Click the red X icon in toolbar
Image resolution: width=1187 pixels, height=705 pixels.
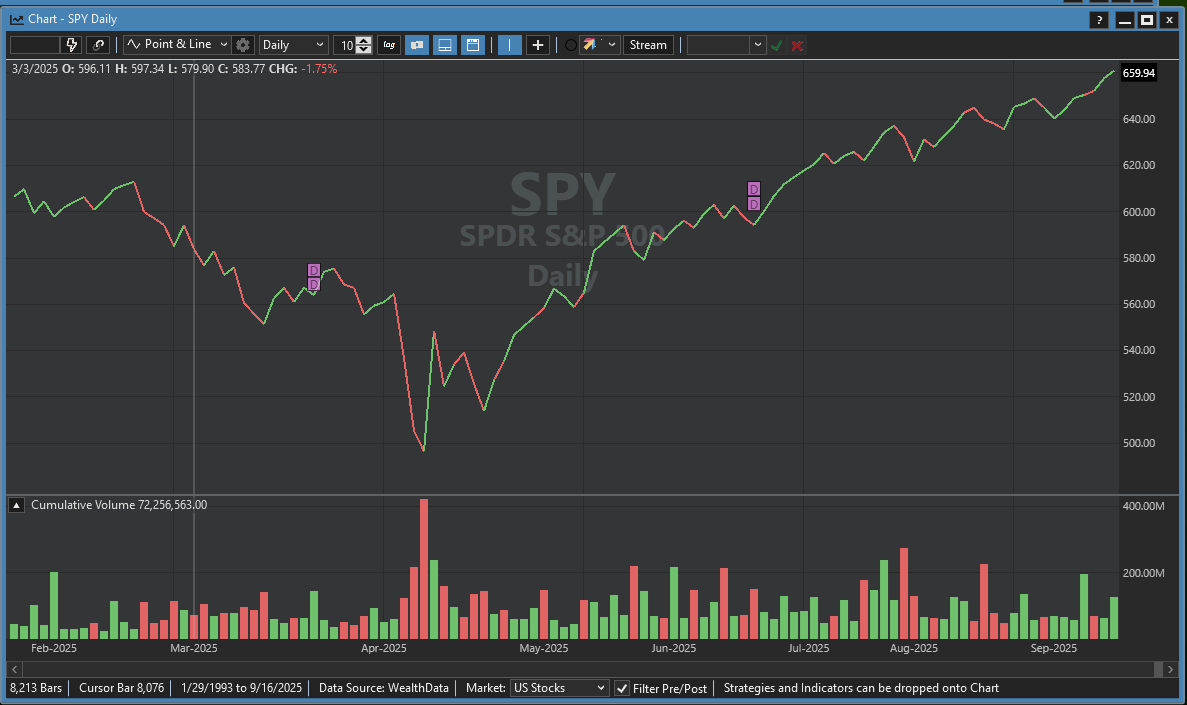[x=797, y=45]
